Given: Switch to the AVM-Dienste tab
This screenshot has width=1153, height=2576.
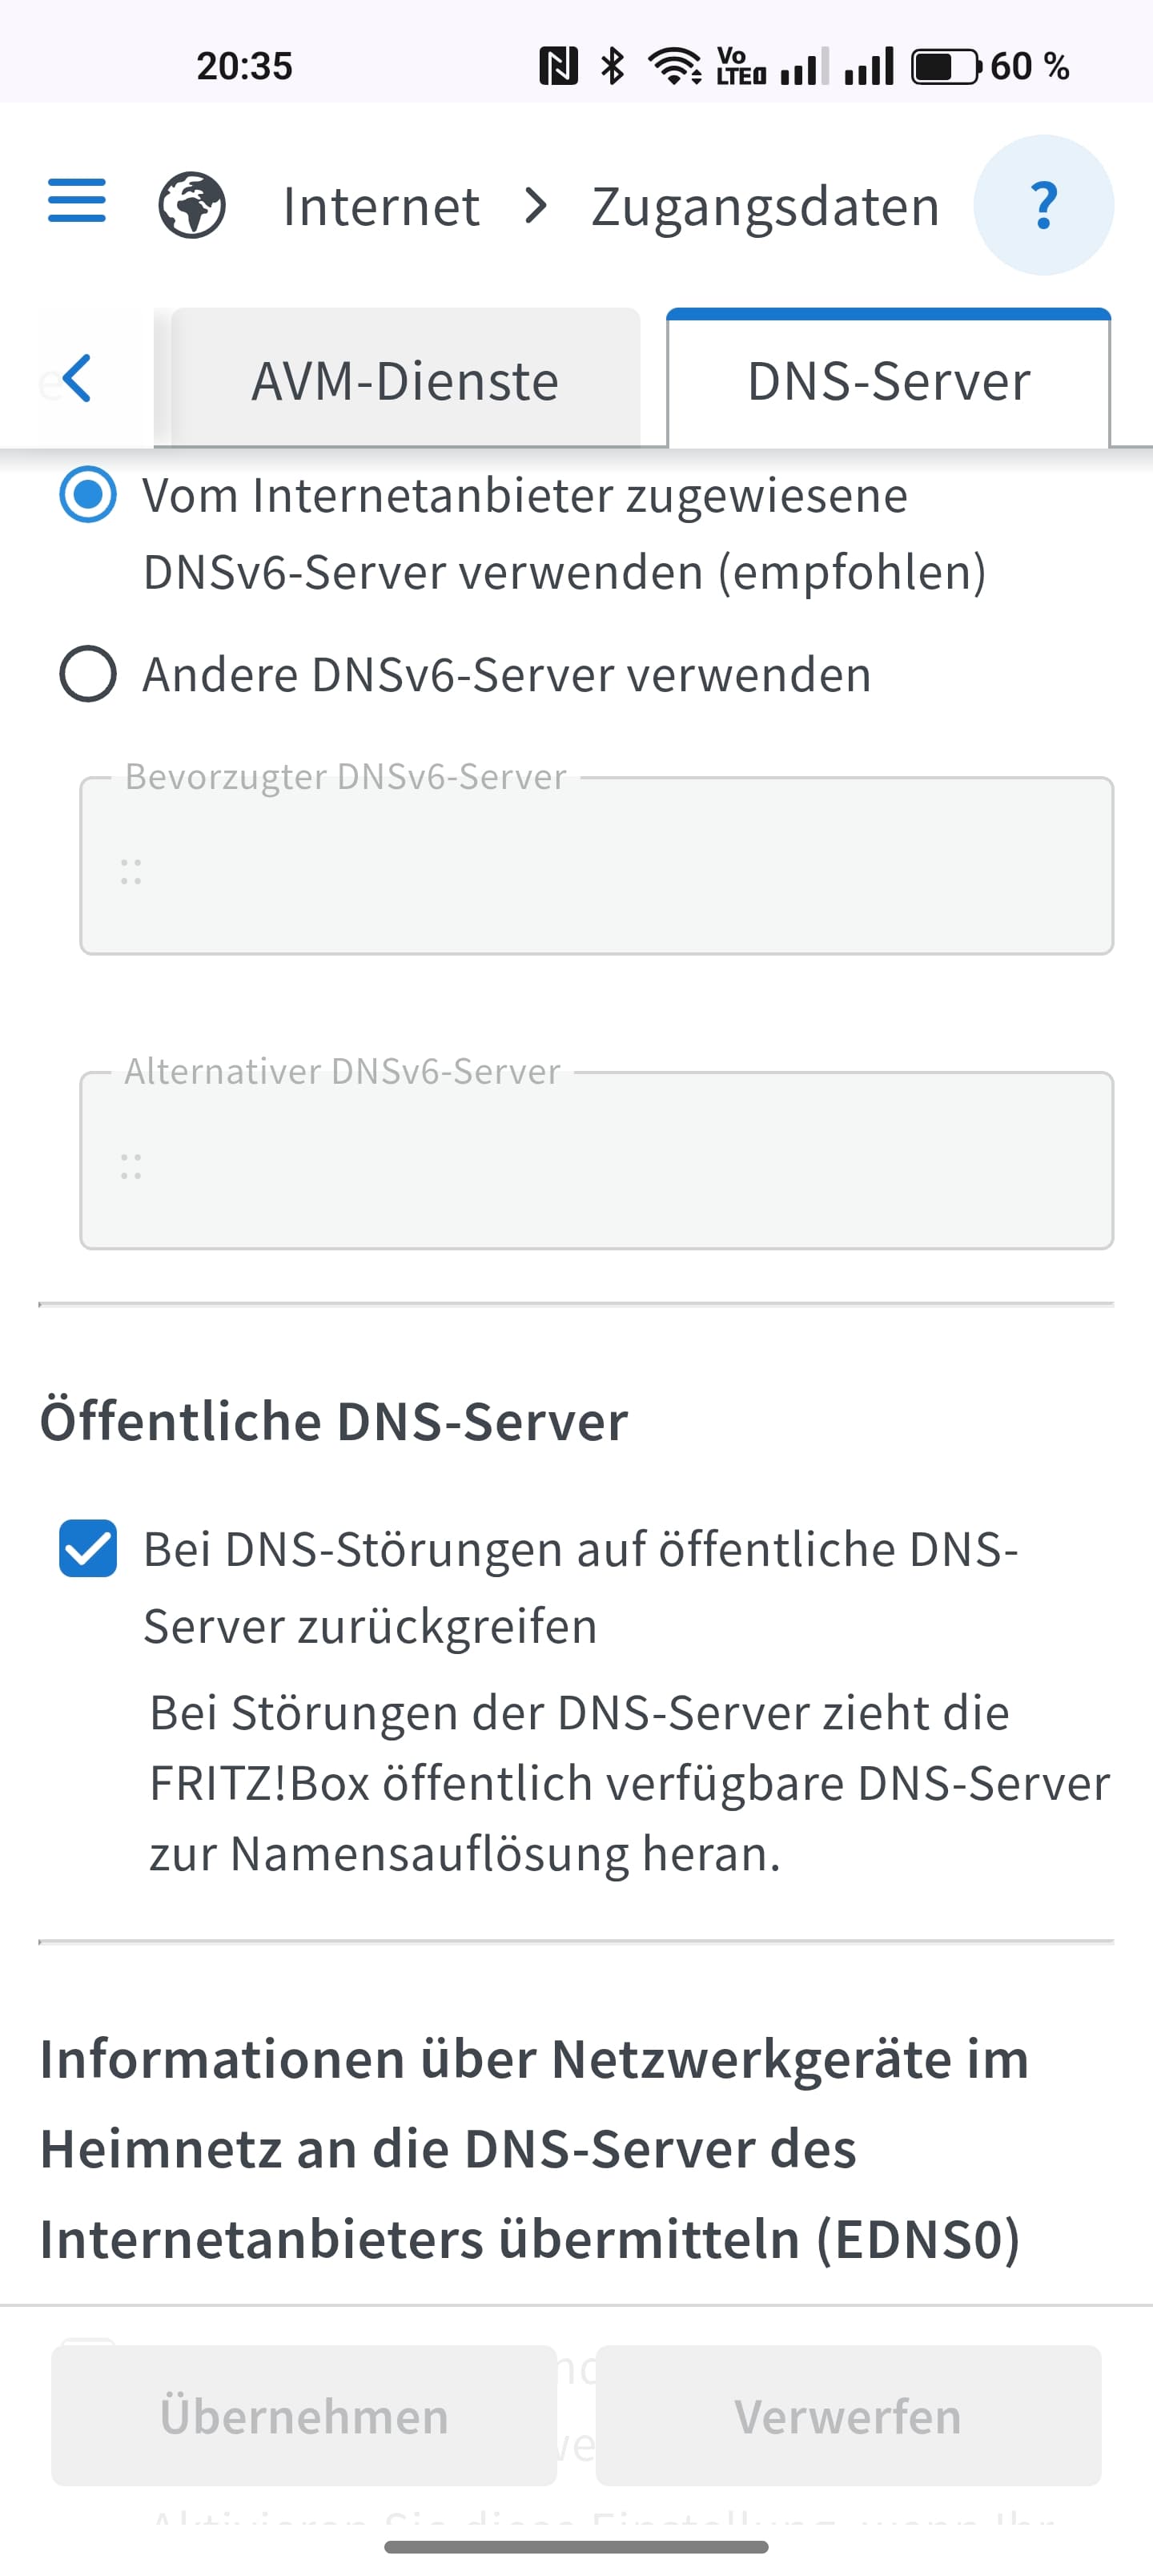Looking at the screenshot, I should tap(405, 381).
